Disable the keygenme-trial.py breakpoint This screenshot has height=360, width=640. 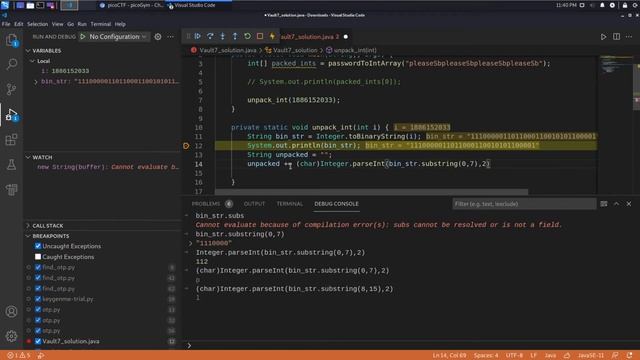(38, 299)
